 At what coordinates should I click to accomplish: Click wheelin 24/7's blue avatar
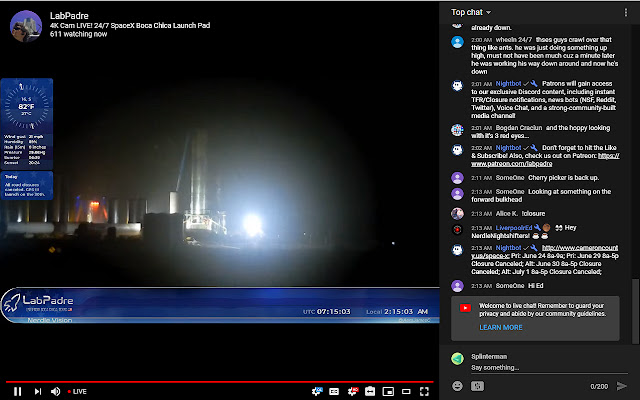click(458, 42)
